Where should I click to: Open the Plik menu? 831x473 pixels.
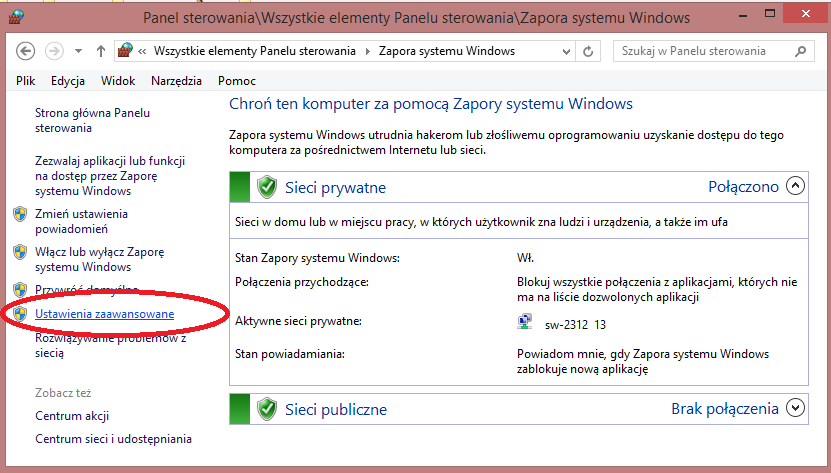(x=26, y=80)
